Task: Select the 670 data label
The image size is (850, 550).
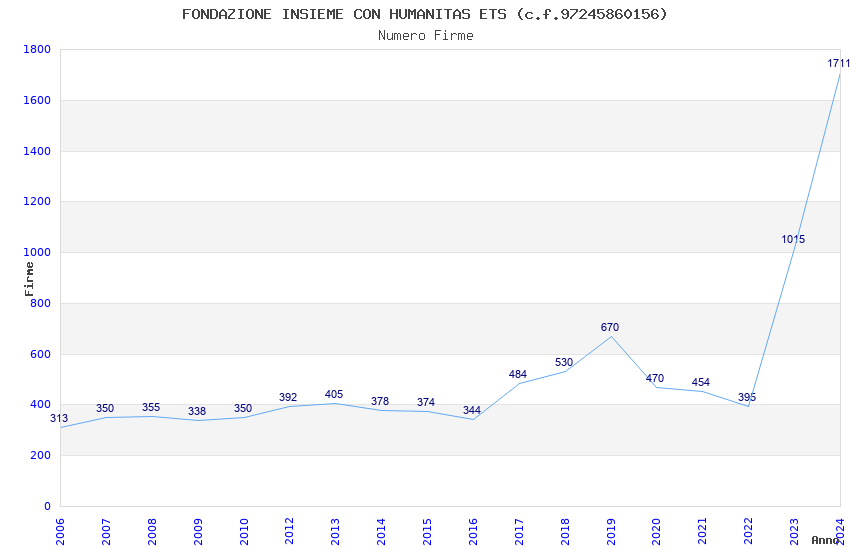Action: (610, 327)
